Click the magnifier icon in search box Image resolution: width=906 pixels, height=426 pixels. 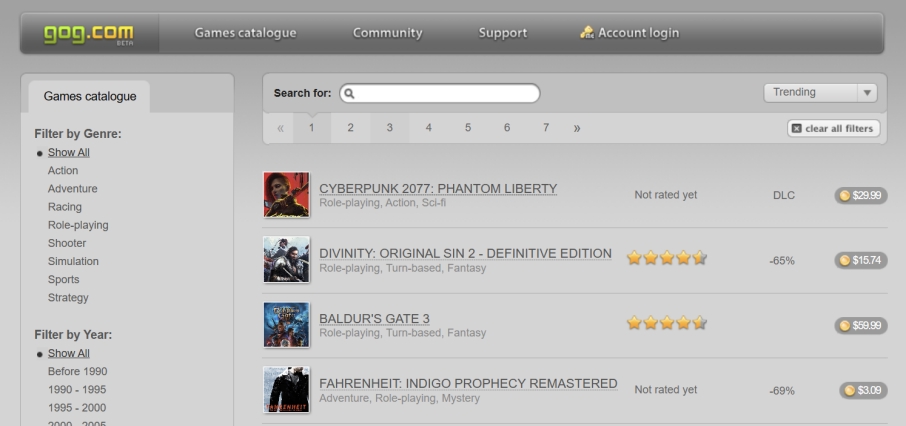coord(349,93)
